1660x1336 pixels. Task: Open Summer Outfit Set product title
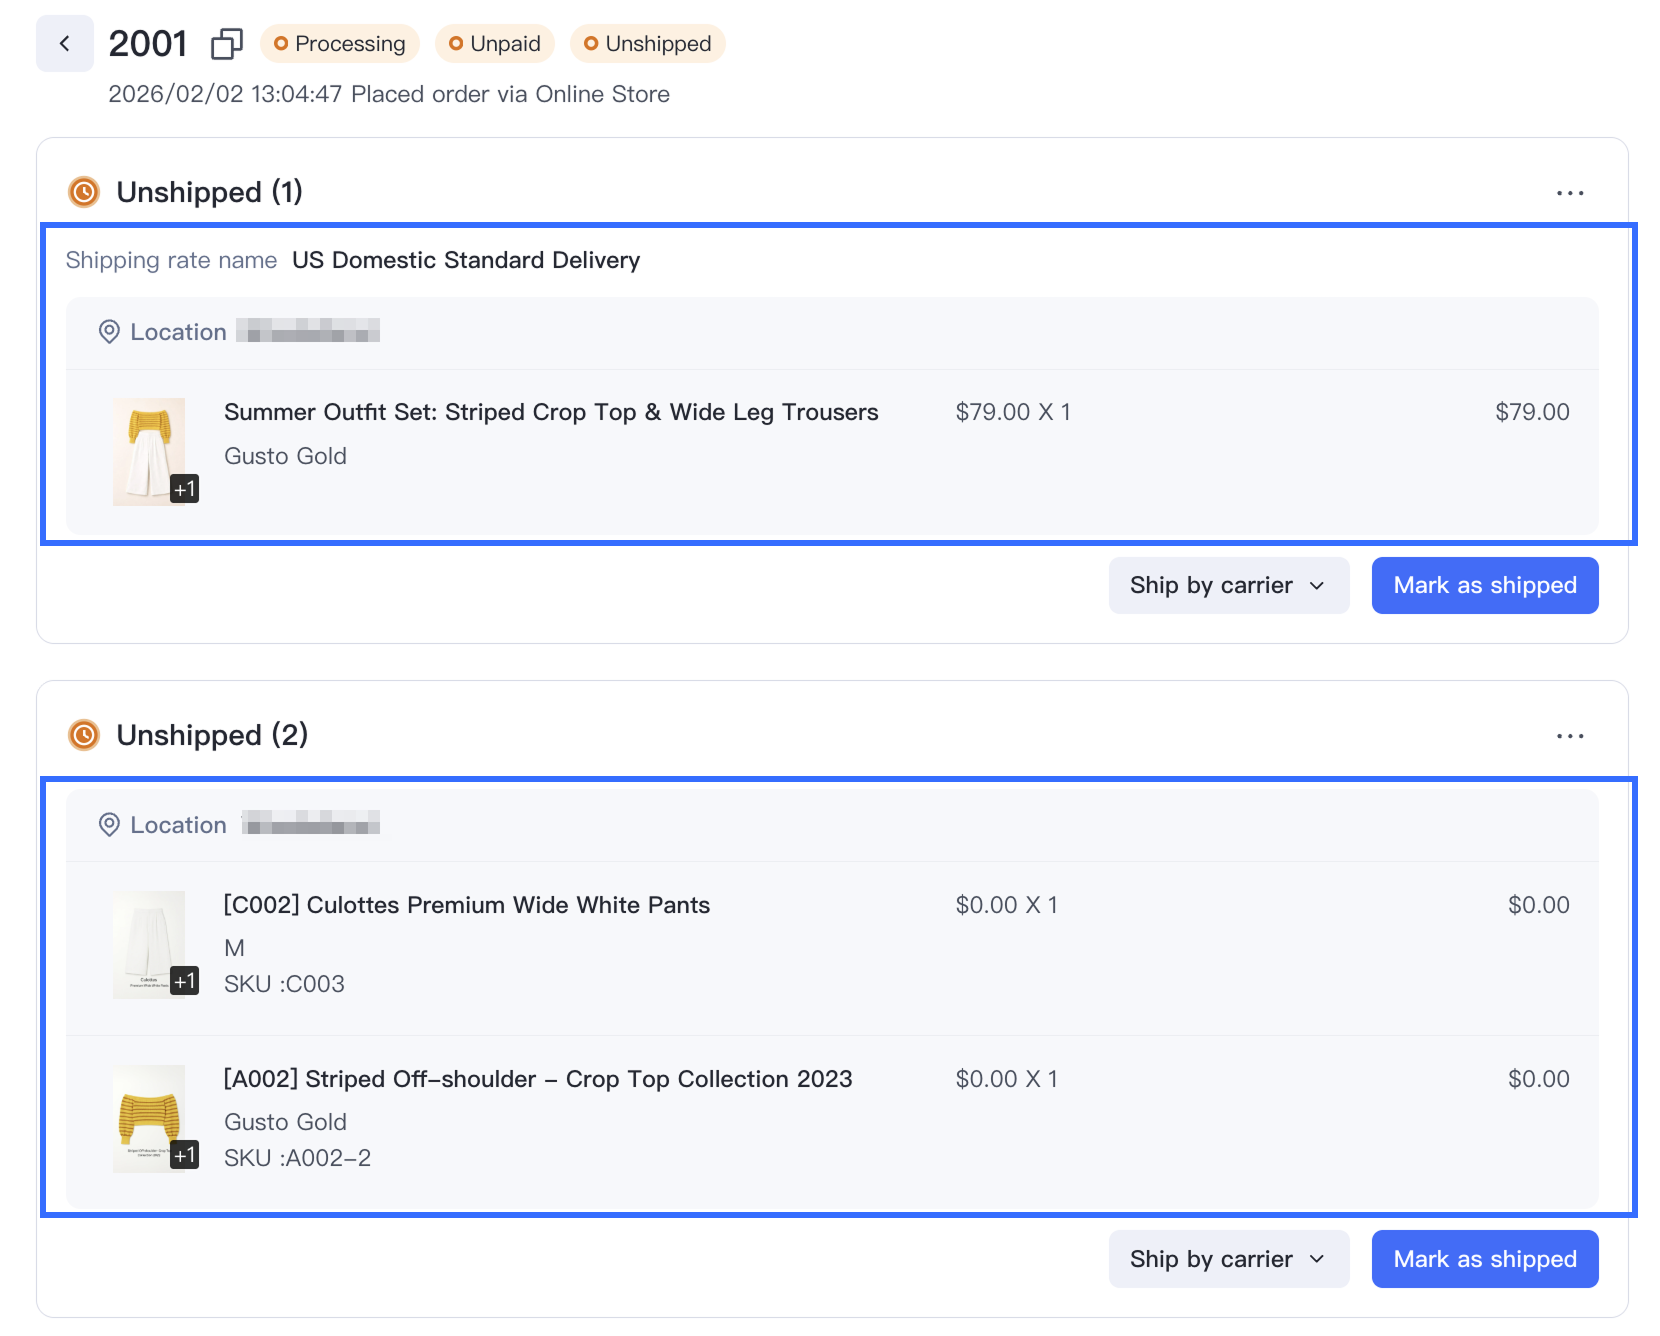coord(551,412)
